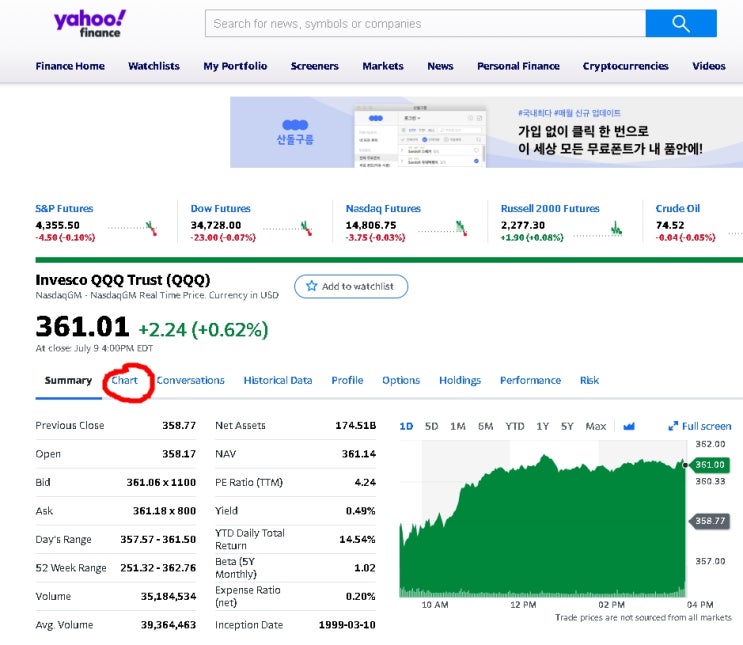Select the 1Y chart range
743x645 pixels.
point(543,426)
